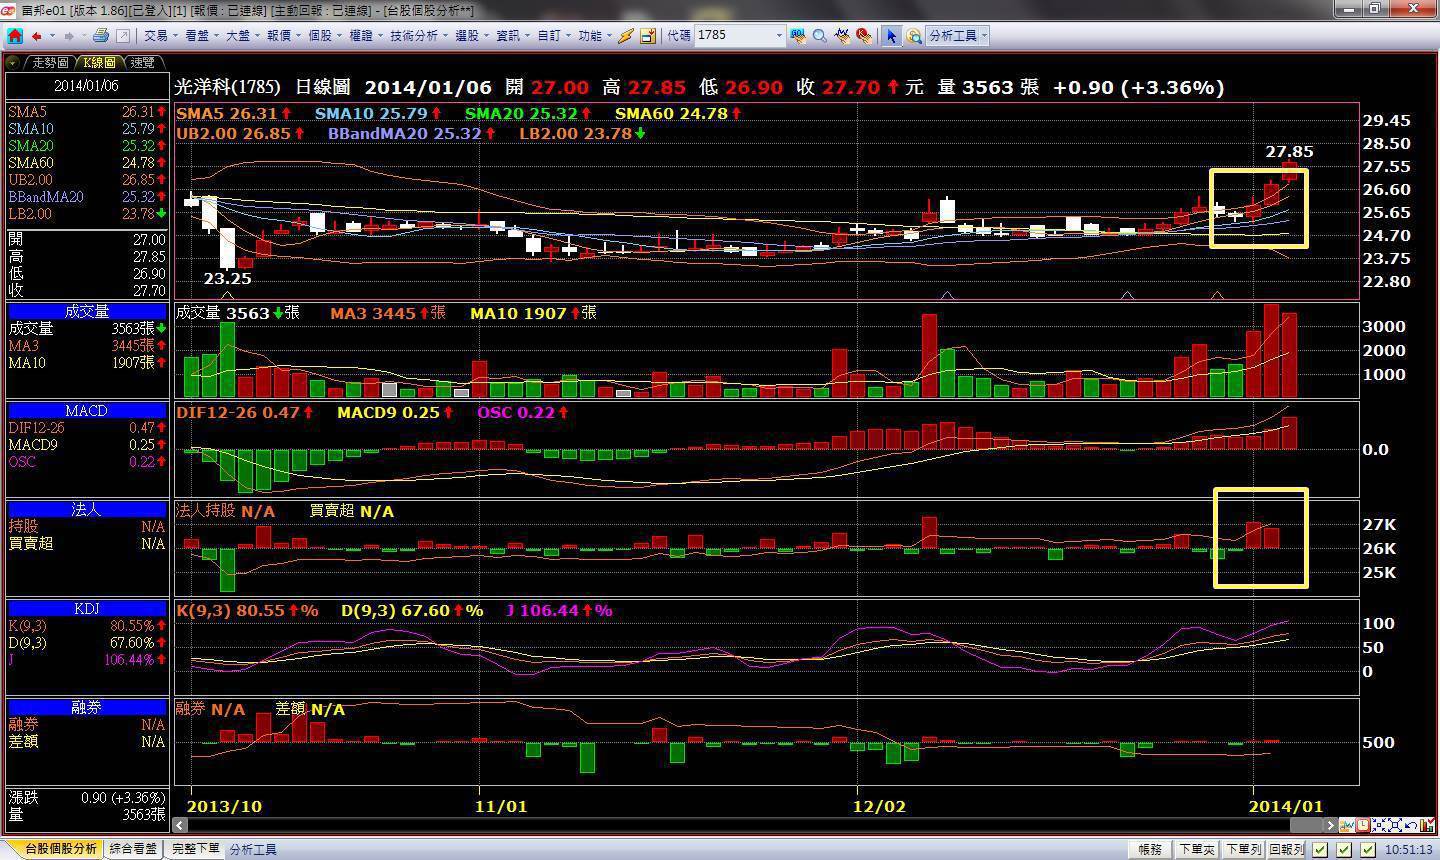Image resolution: width=1440 pixels, height=860 pixels.
Task: Click the lightning bolt quick-order icon
Action: (x=625, y=36)
